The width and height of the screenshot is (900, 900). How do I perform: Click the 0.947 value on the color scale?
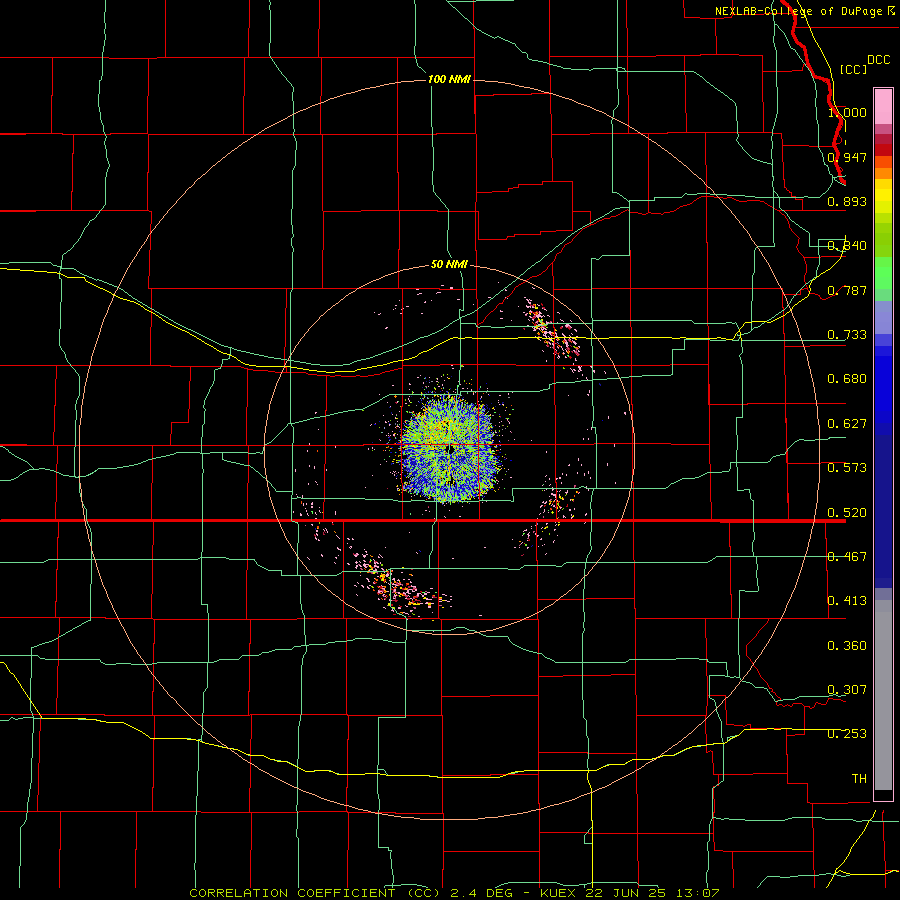[x=847, y=157]
